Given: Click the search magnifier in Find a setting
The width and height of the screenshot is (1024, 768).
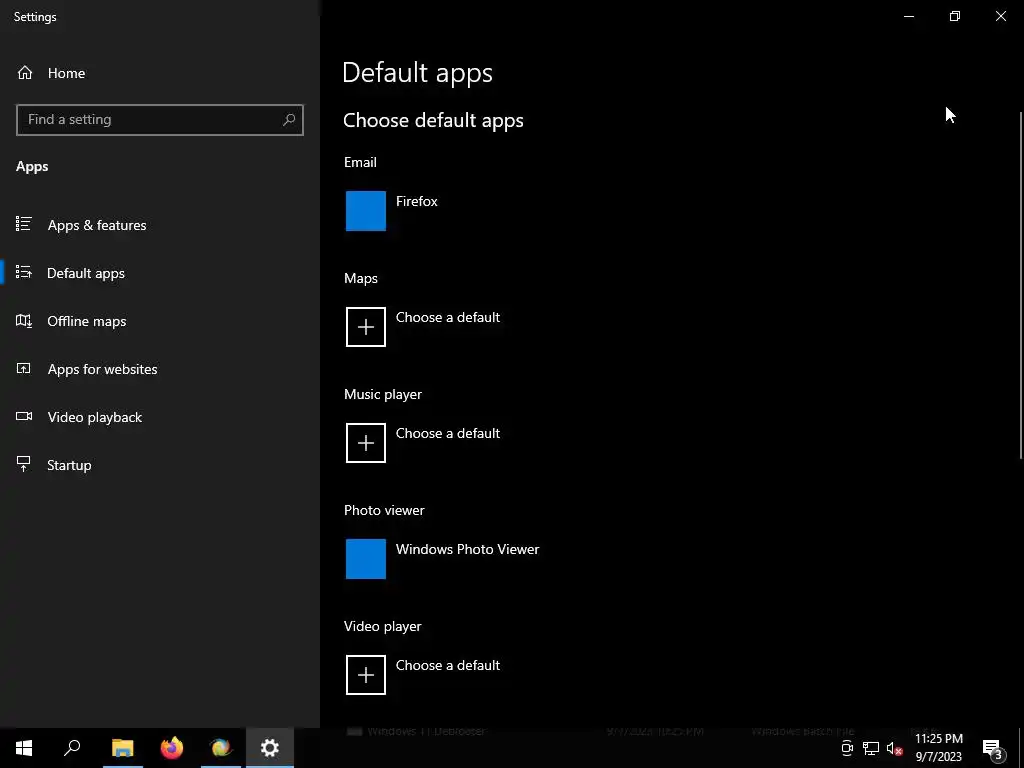Looking at the screenshot, I should tap(289, 120).
